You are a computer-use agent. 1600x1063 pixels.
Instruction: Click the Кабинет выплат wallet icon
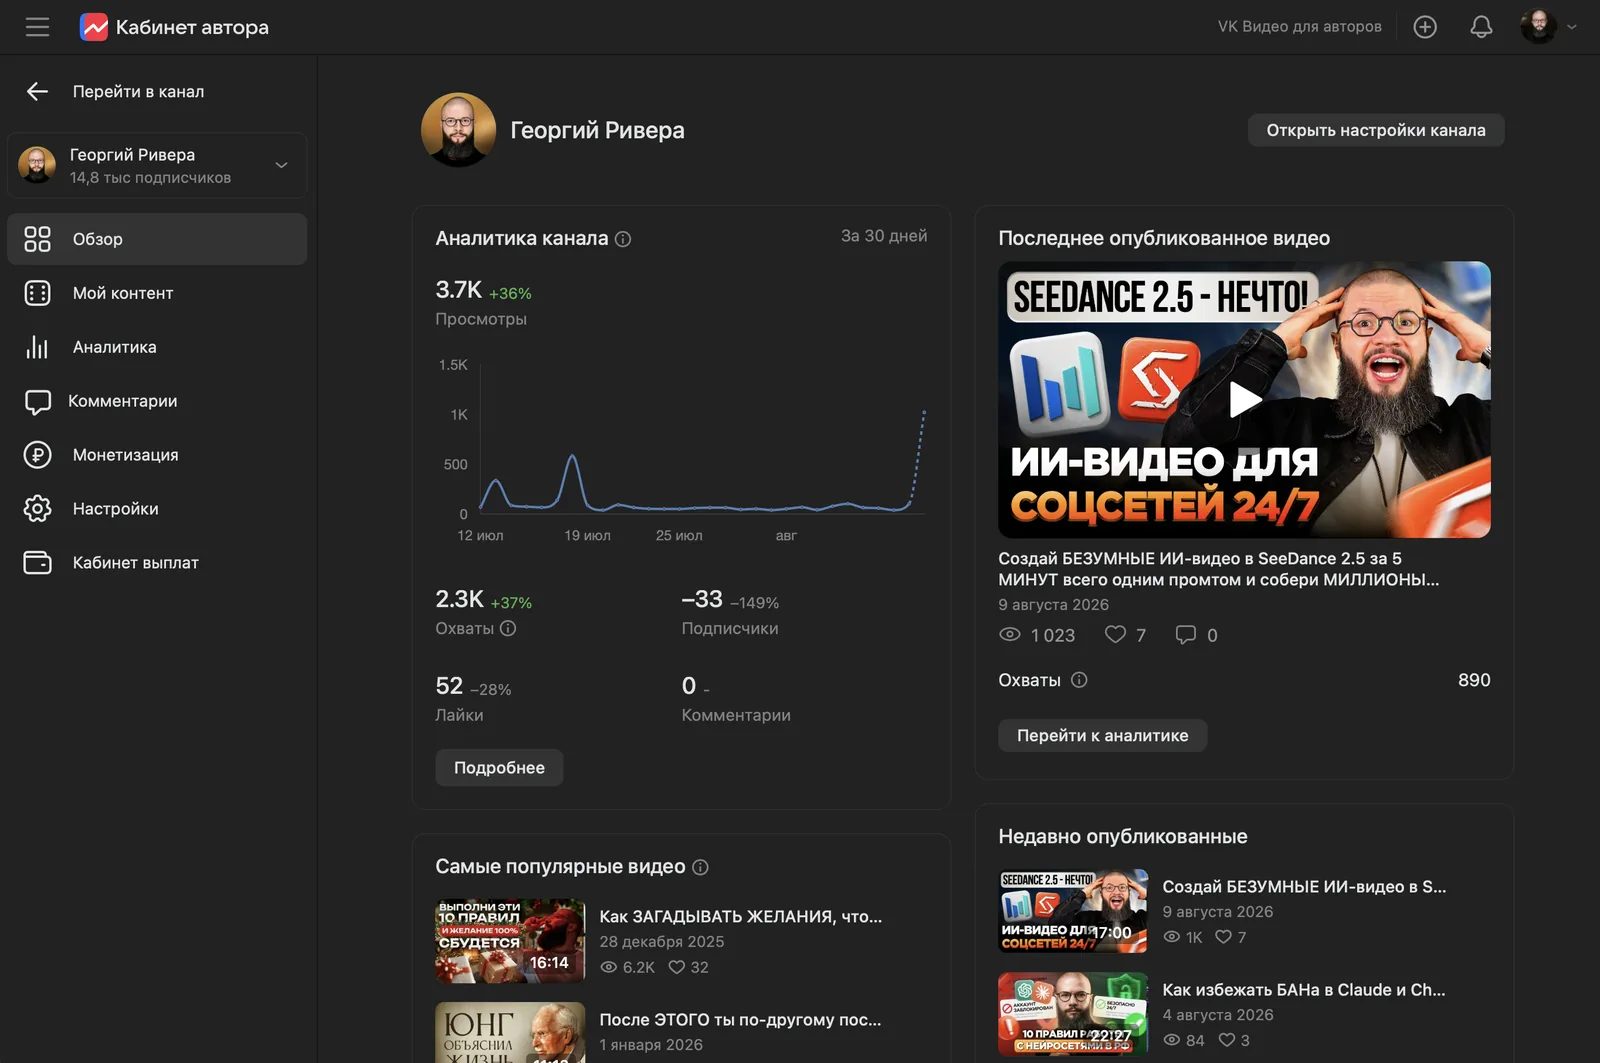click(37, 563)
